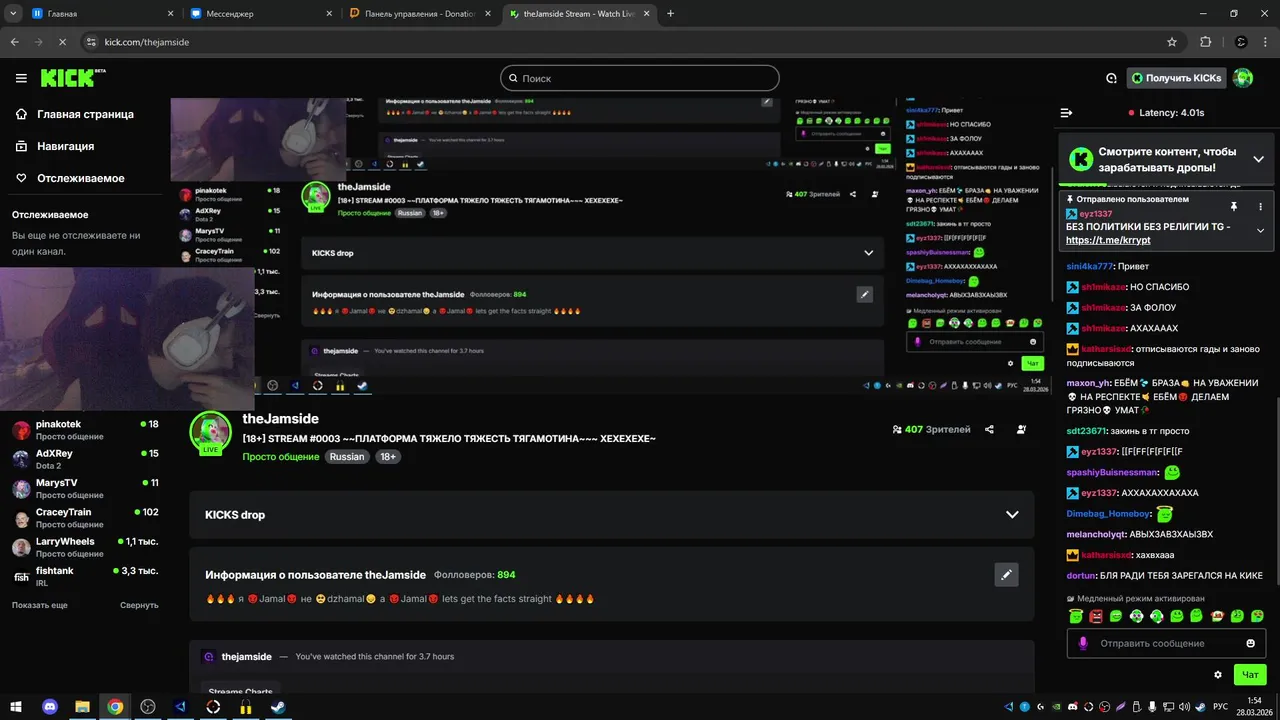Click the Отправить сообщение chat input

(x=1166, y=643)
